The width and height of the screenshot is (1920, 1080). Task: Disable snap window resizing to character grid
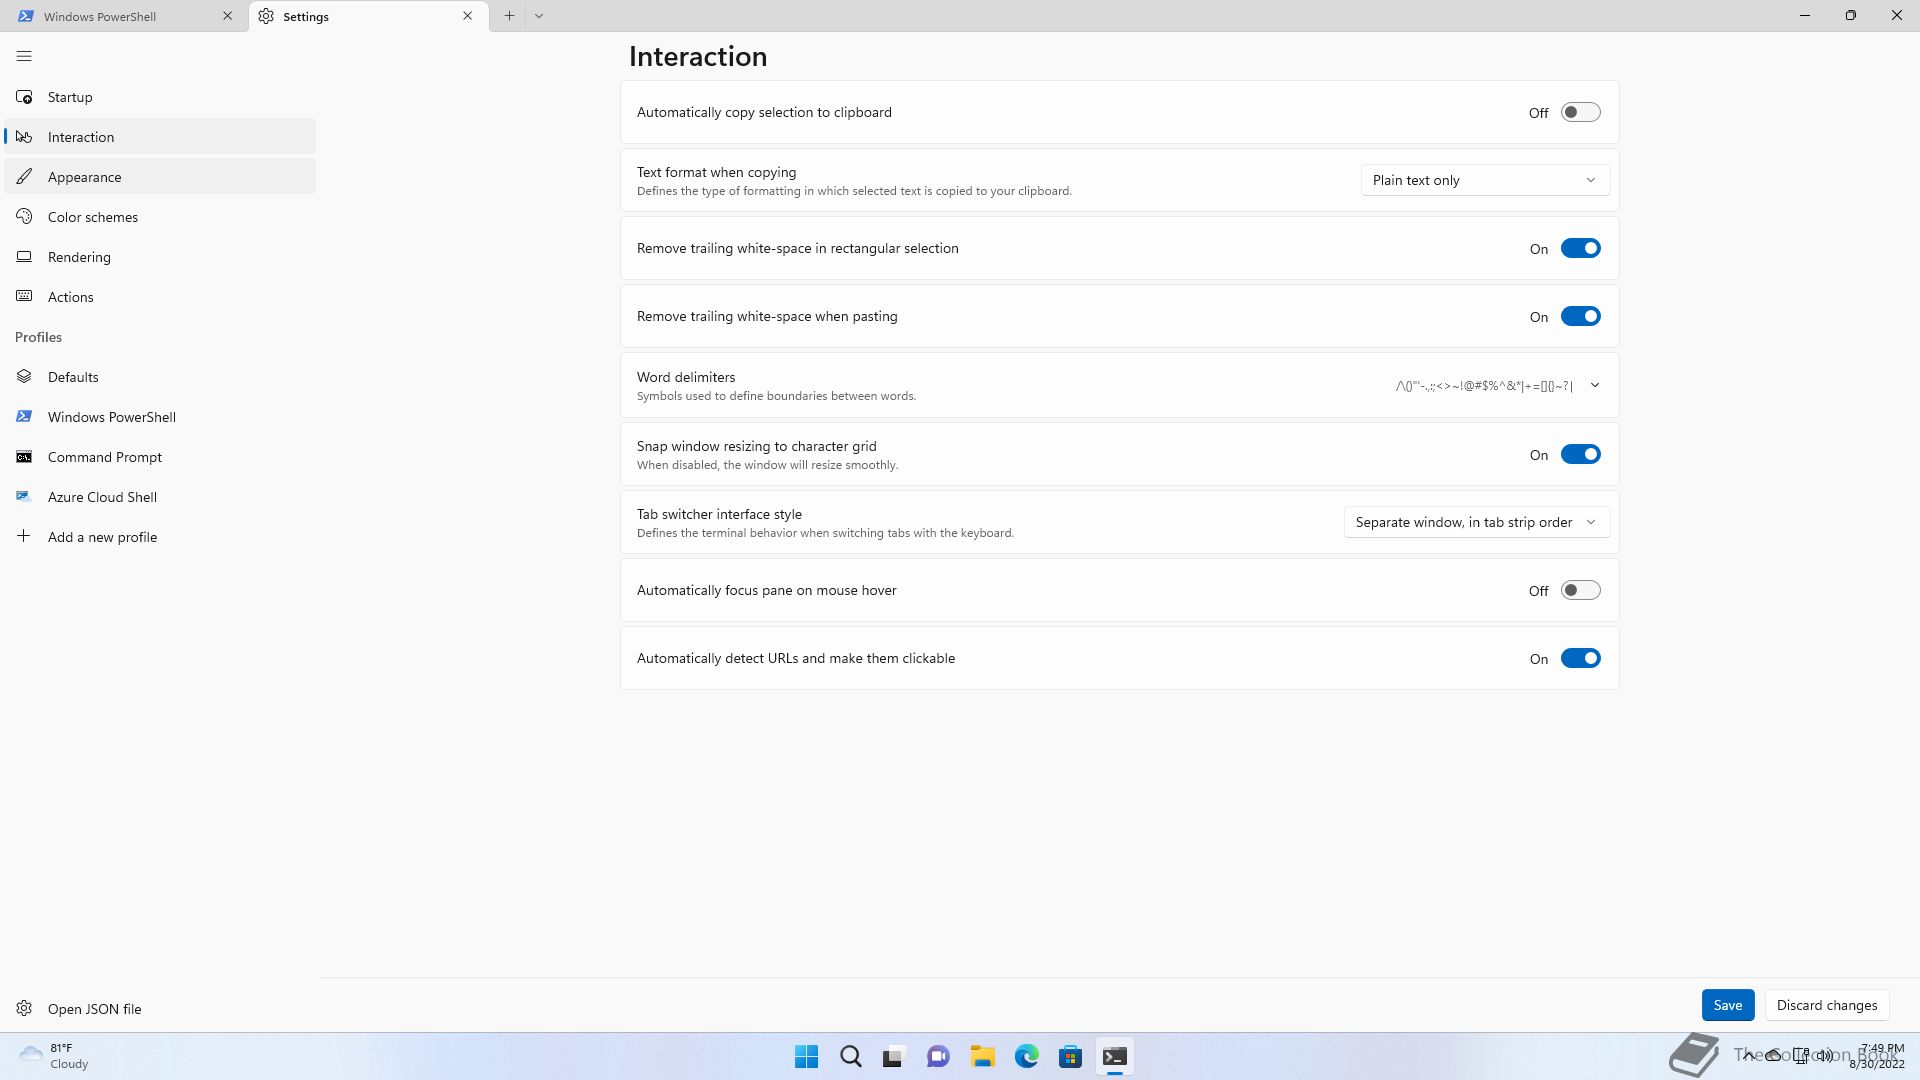1580,454
